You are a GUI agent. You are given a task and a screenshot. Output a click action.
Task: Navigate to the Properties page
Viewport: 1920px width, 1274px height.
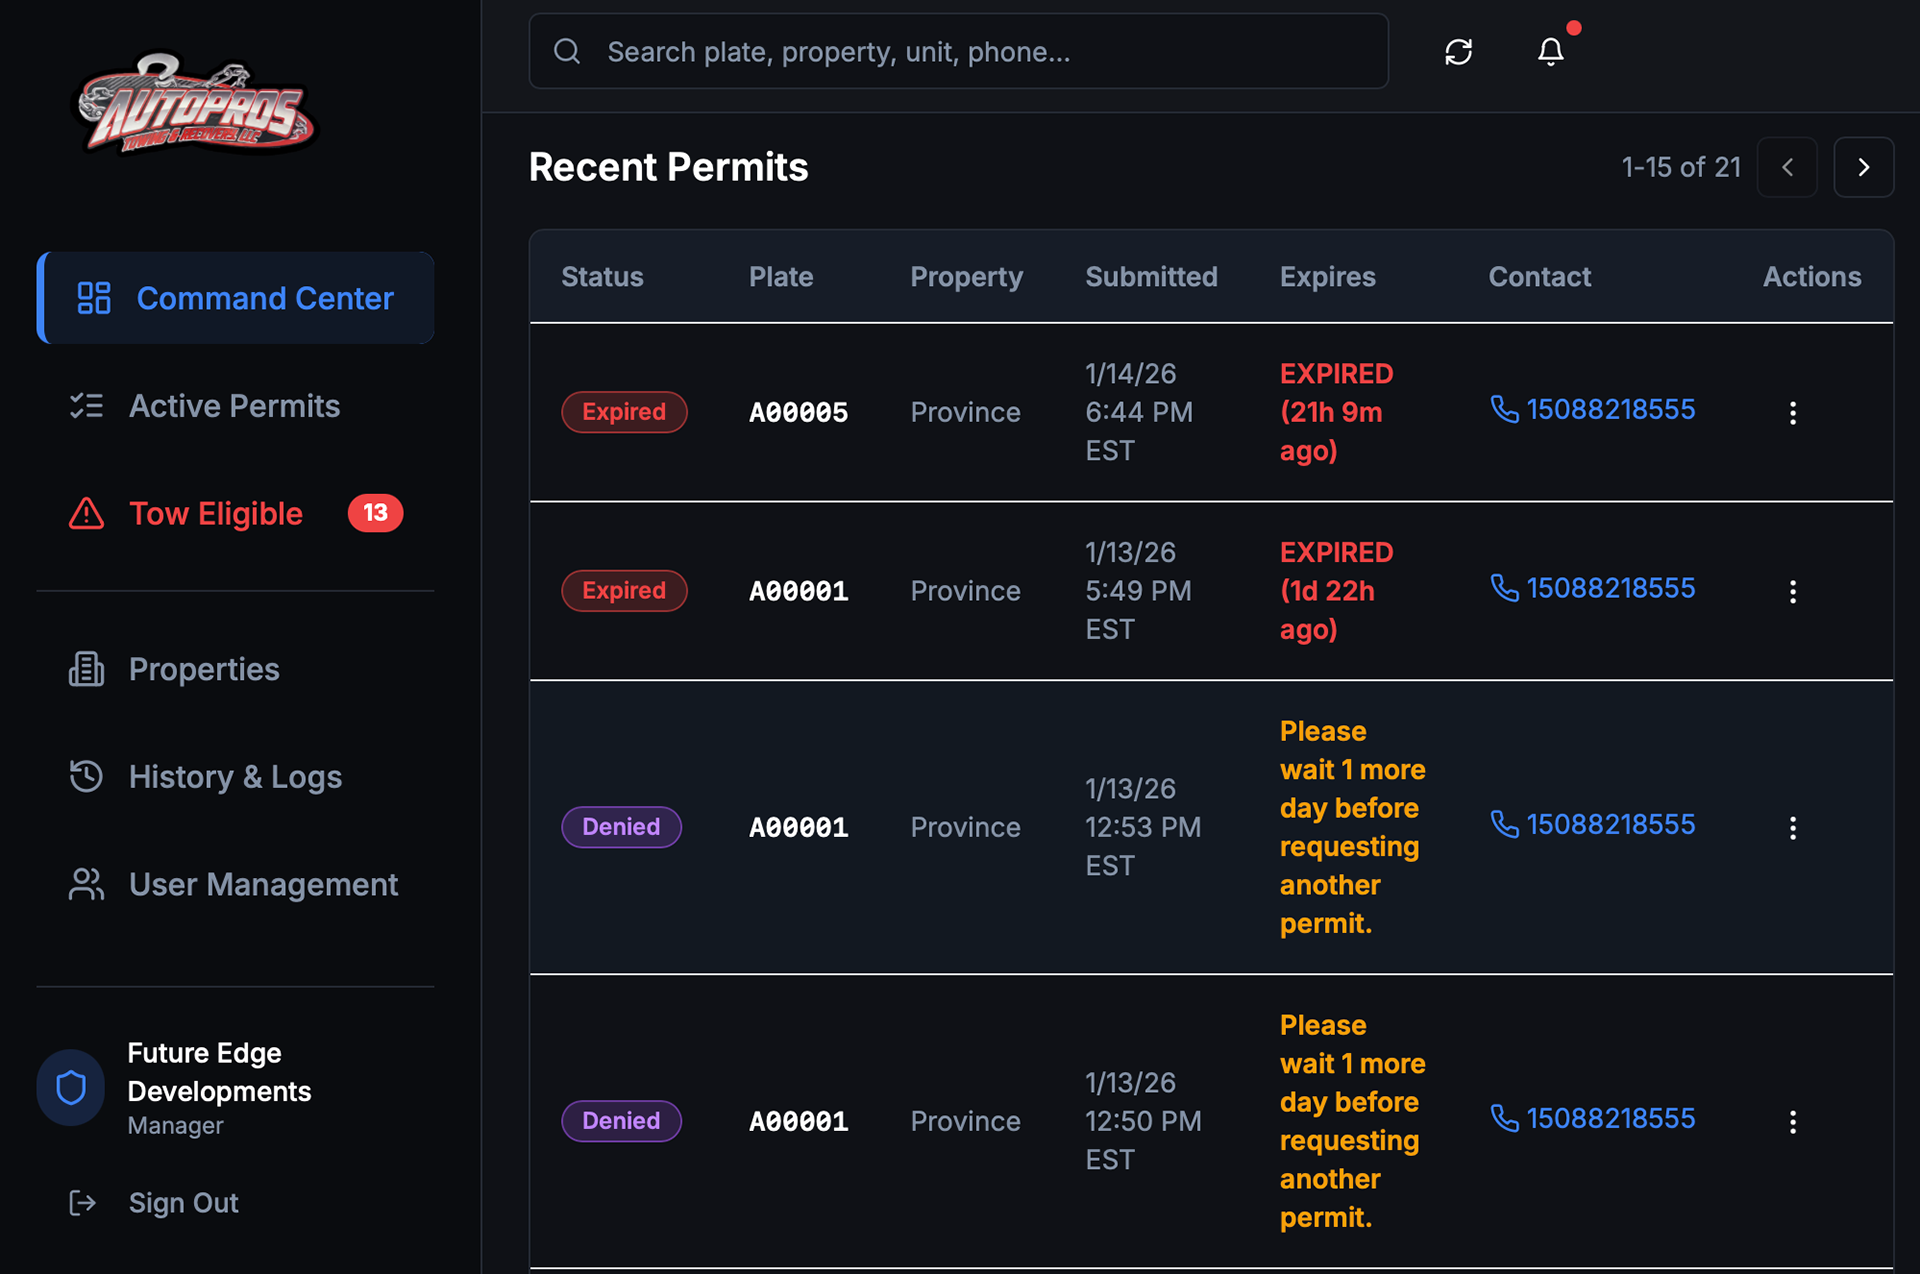tap(204, 669)
